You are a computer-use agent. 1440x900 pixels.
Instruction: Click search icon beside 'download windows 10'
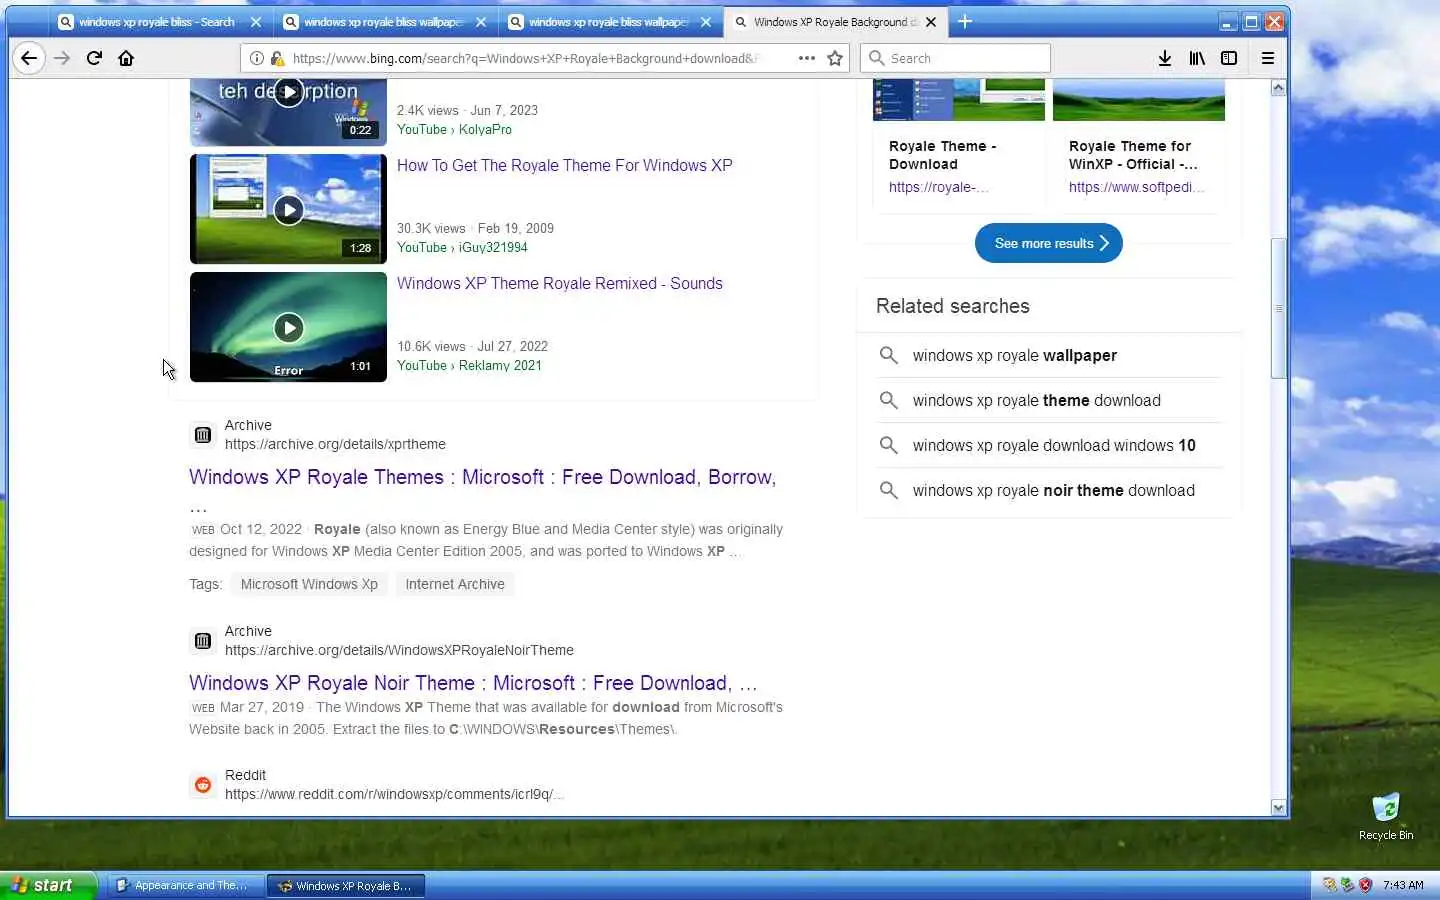click(888, 445)
